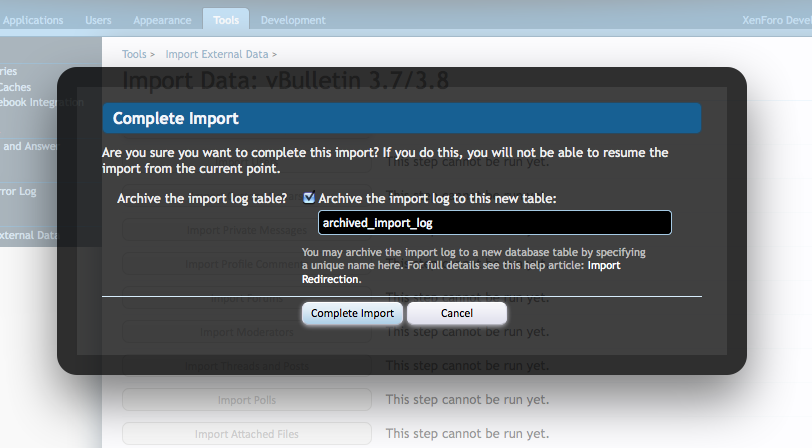This screenshot has width=812, height=448.
Task: Click 'This step cannot be run yet' beside Import Attached Files
Action: click(467, 433)
